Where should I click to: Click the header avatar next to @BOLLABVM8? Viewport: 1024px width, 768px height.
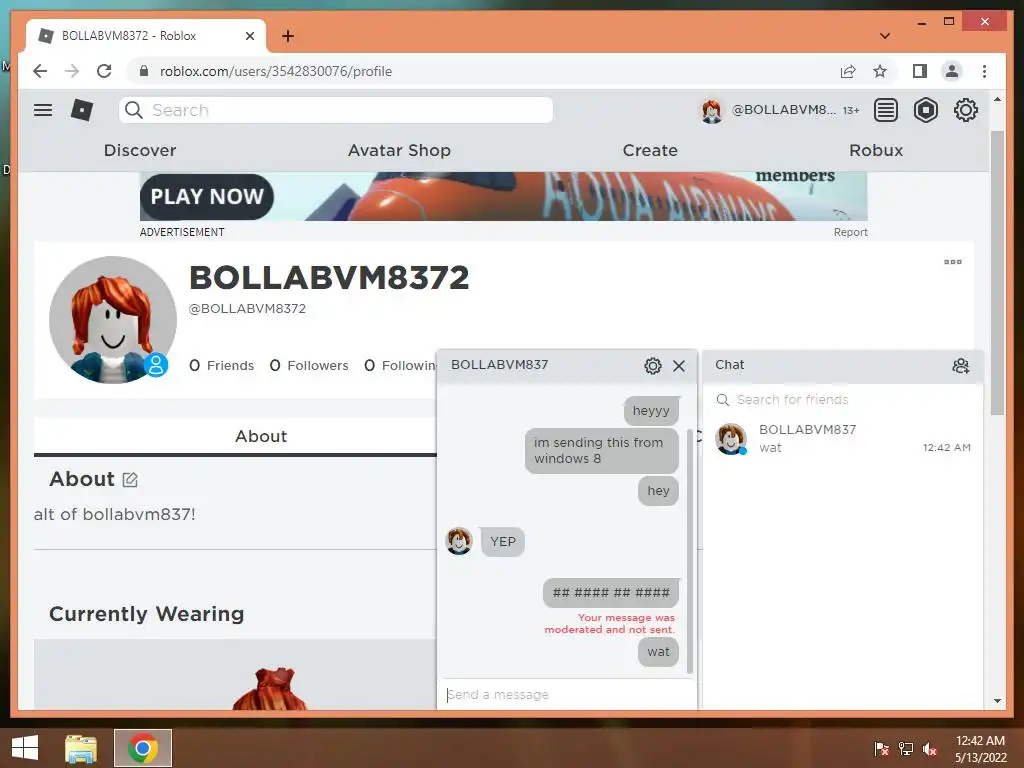[711, 110]
